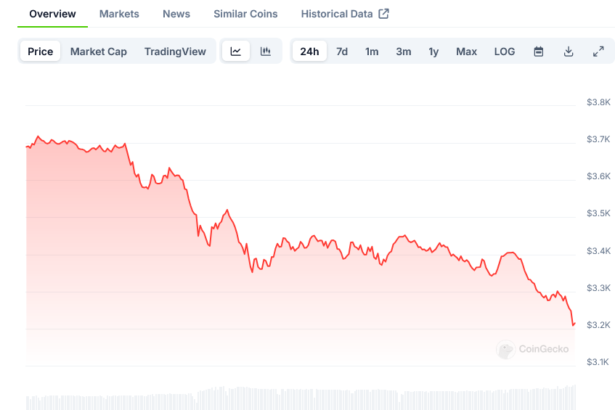615x410 pixels.
Task: Show the Max time range
Action: tap(466, 52)
